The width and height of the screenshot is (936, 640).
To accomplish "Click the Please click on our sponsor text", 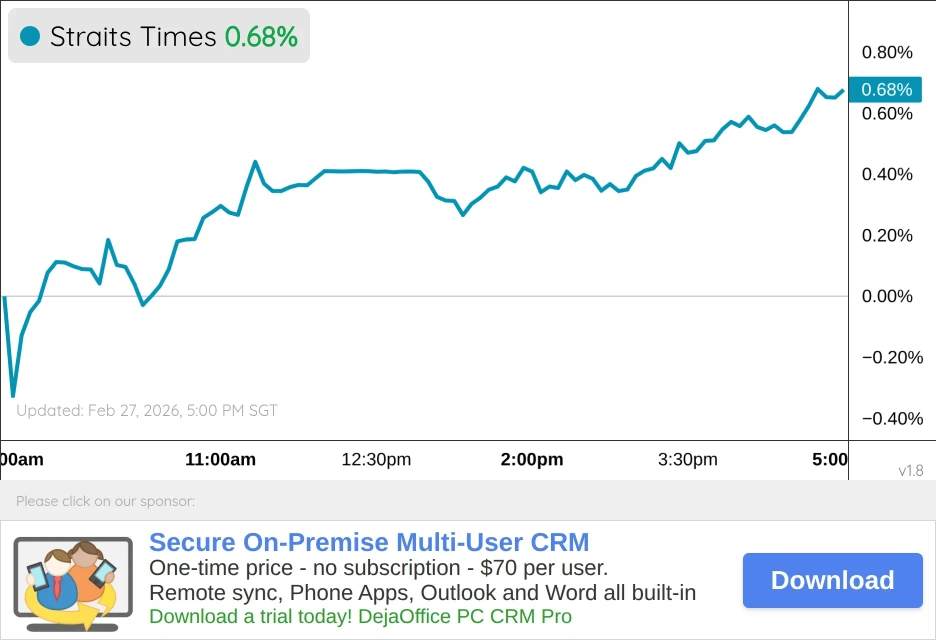I will (x=105, y=501).
